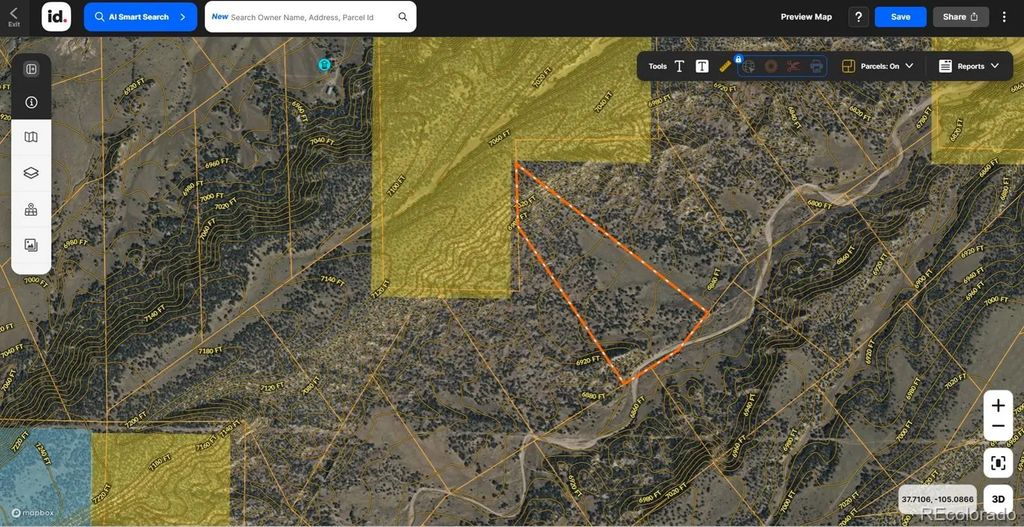Image resolution: width=1024 pixels, height=527 pixels.
Task: Select the ruler measure tool
Action: click(x=724, y=67)
